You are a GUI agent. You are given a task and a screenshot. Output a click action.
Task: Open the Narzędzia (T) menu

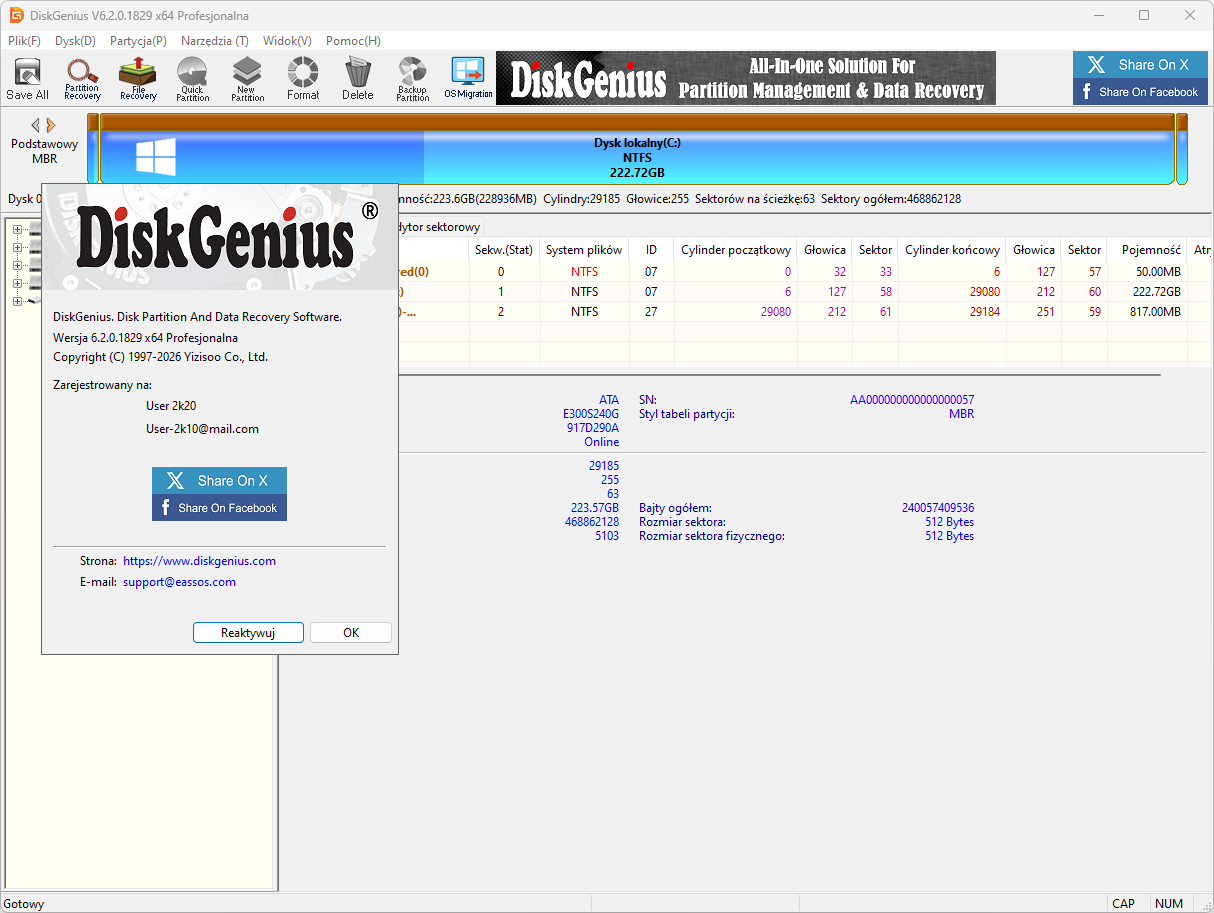pyautogui.click(x=215, y=41)
